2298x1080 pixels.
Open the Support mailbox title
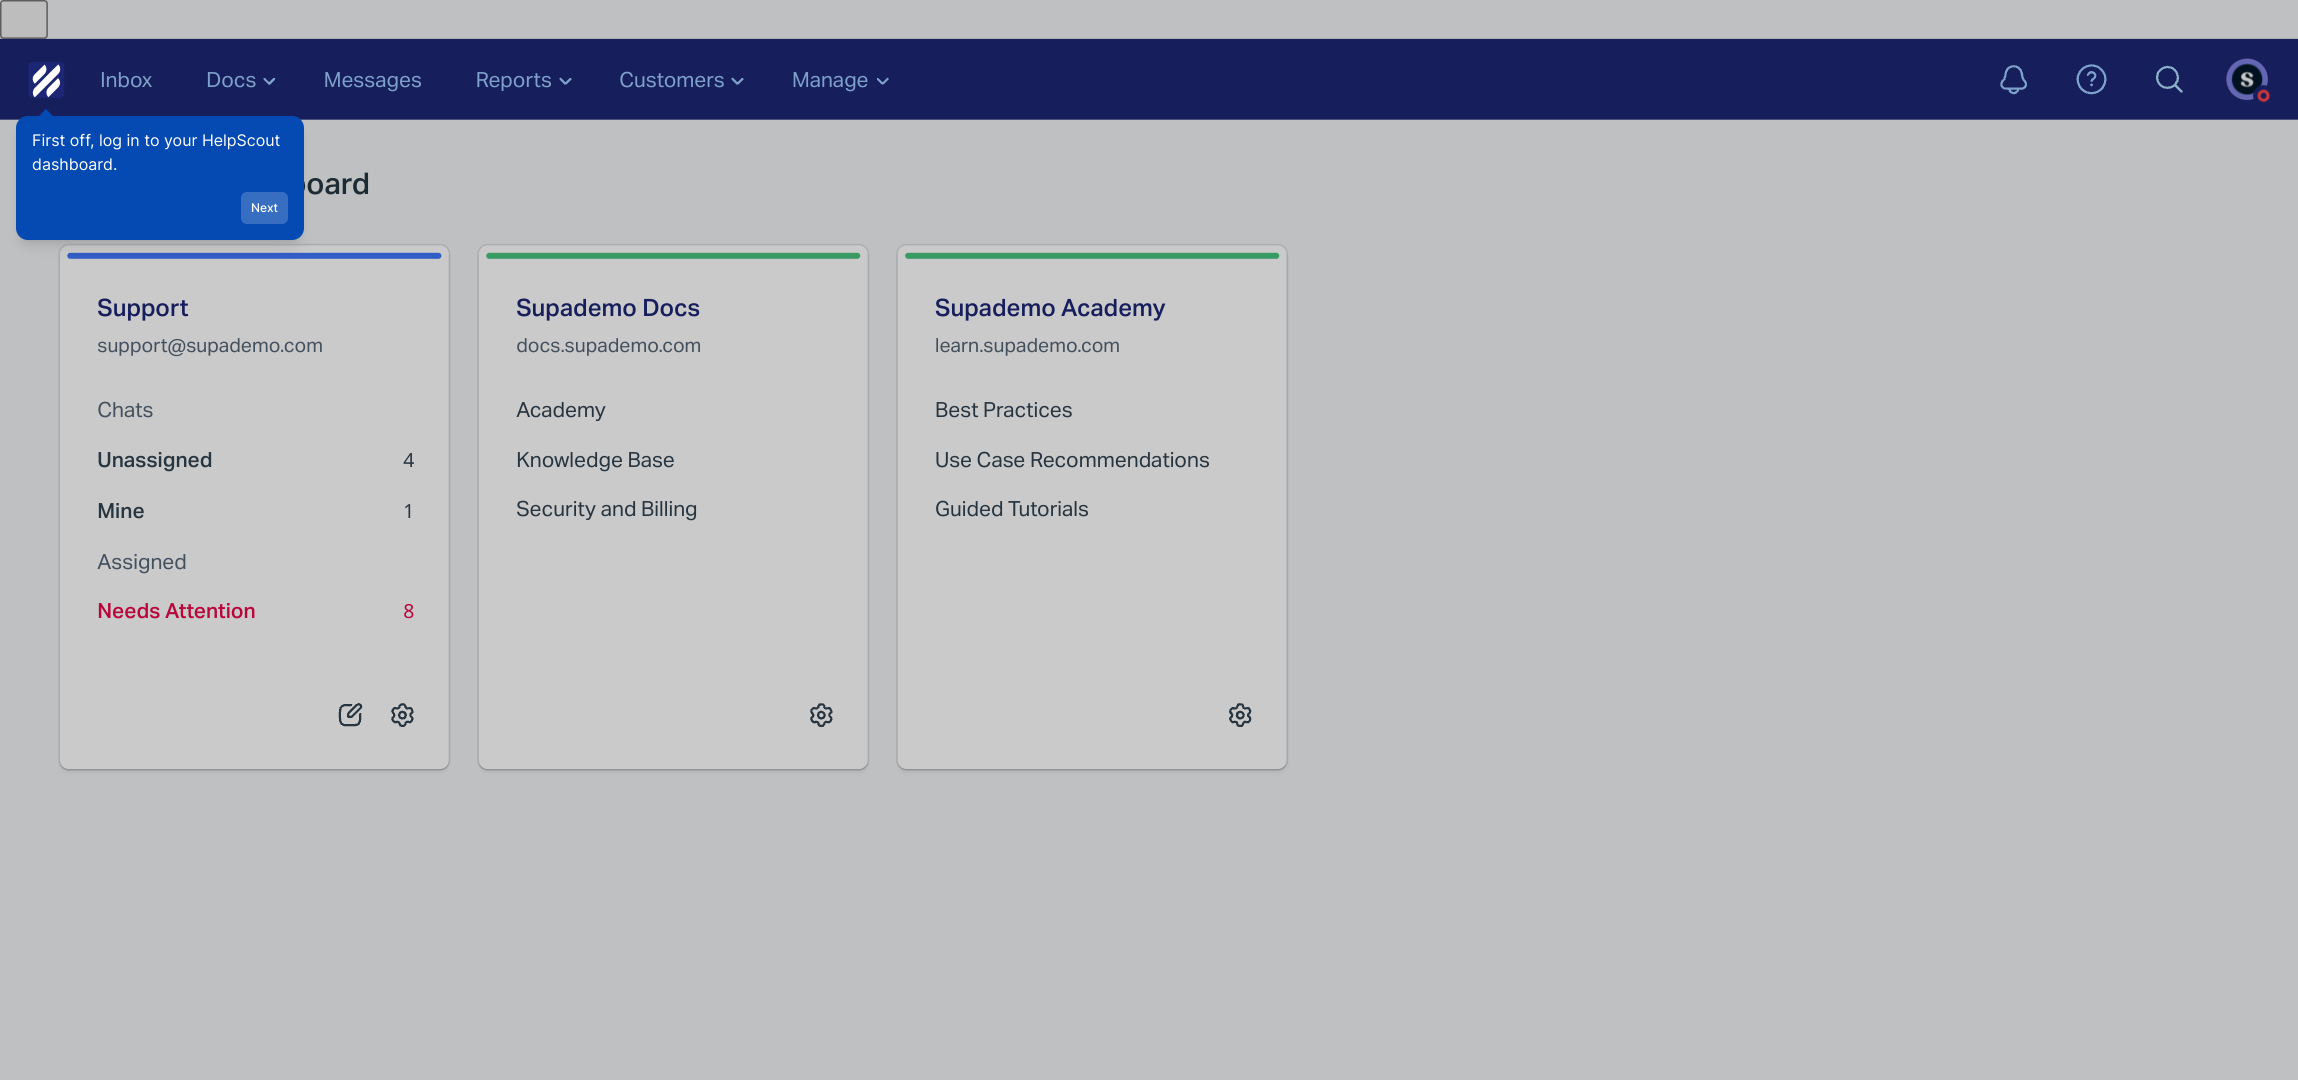pyautogui.click(x=142, y=308)
